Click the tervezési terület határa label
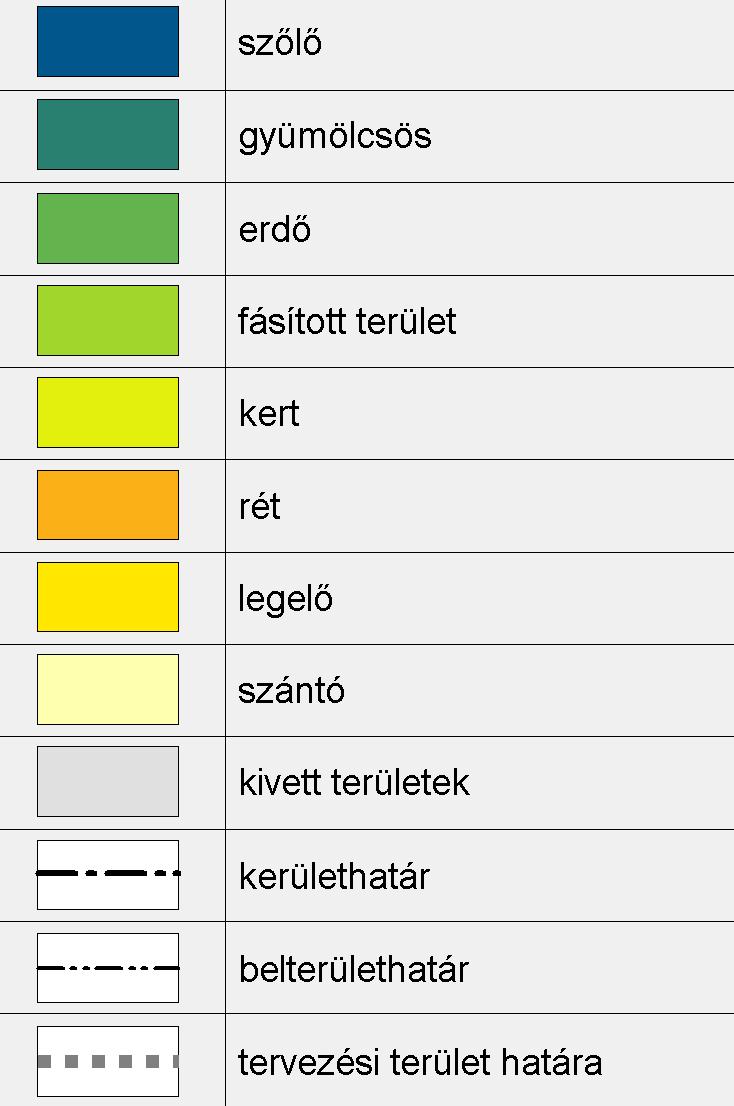 pos(420,1062)
